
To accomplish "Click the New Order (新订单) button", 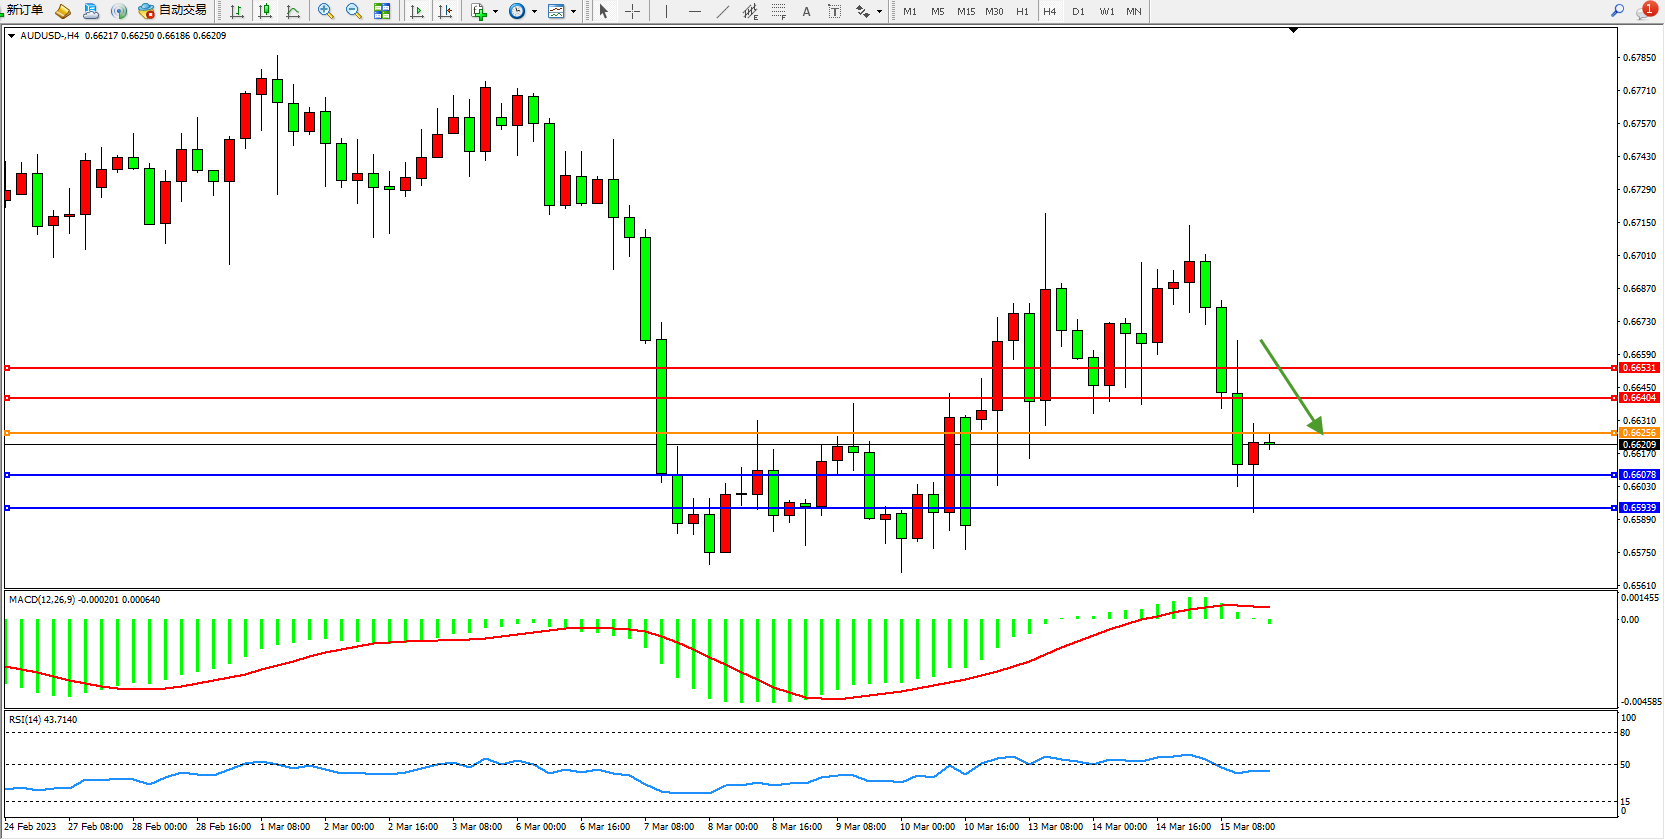I will pyautogui.click(x=24, y=11).
